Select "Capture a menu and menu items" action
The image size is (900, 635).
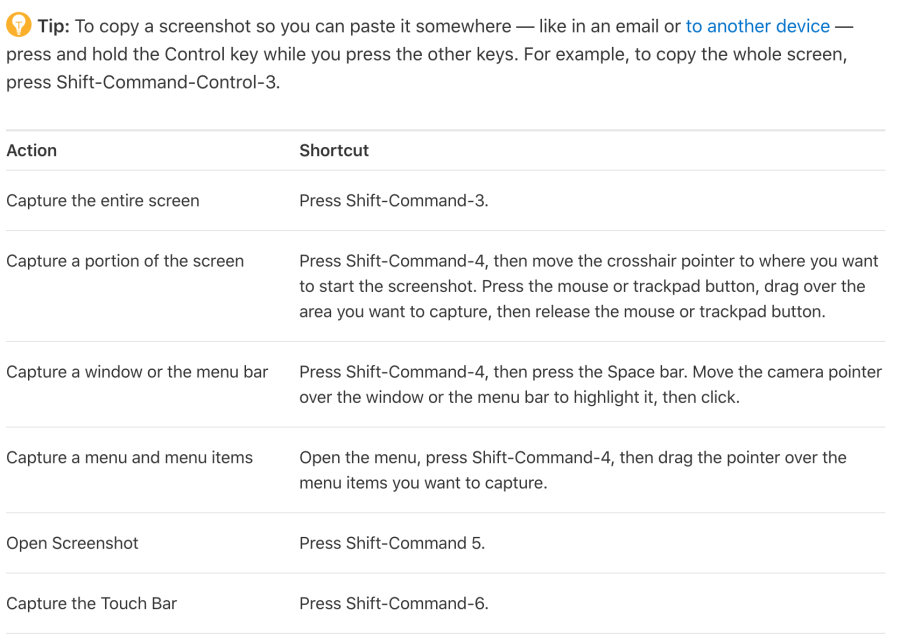[x=129, y=457]
